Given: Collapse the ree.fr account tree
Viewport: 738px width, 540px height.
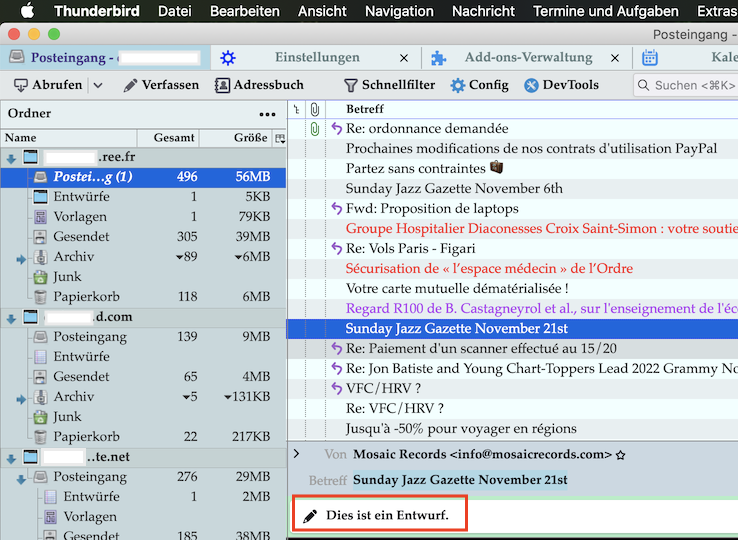Looking at the screenshot, I should point(11,158).
